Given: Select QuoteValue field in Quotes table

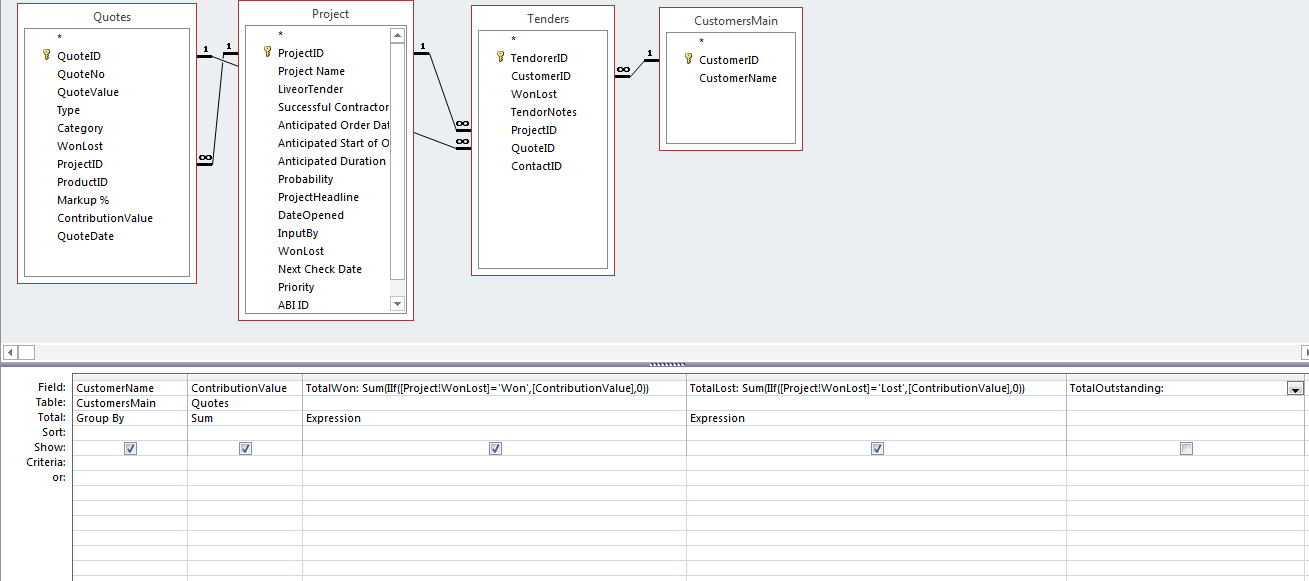Looking at the screenshot, I should tap(88, 92).
